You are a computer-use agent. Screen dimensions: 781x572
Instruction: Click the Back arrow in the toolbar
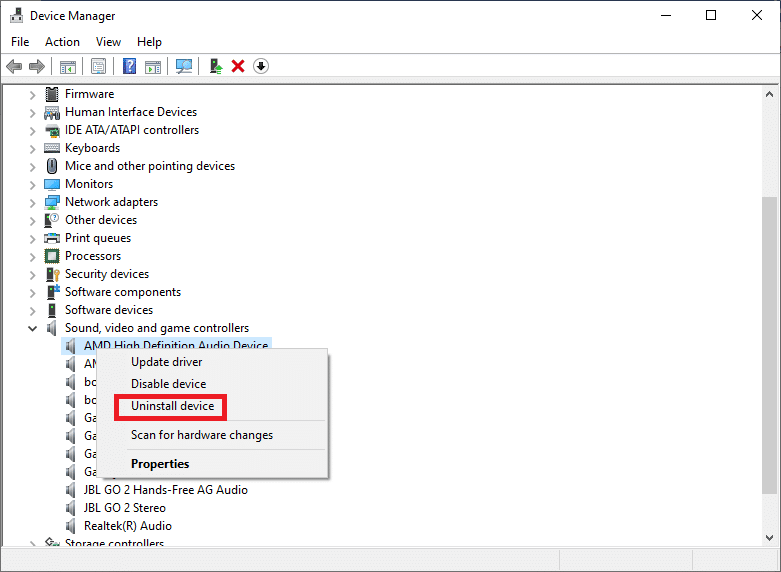click(14, 66)
